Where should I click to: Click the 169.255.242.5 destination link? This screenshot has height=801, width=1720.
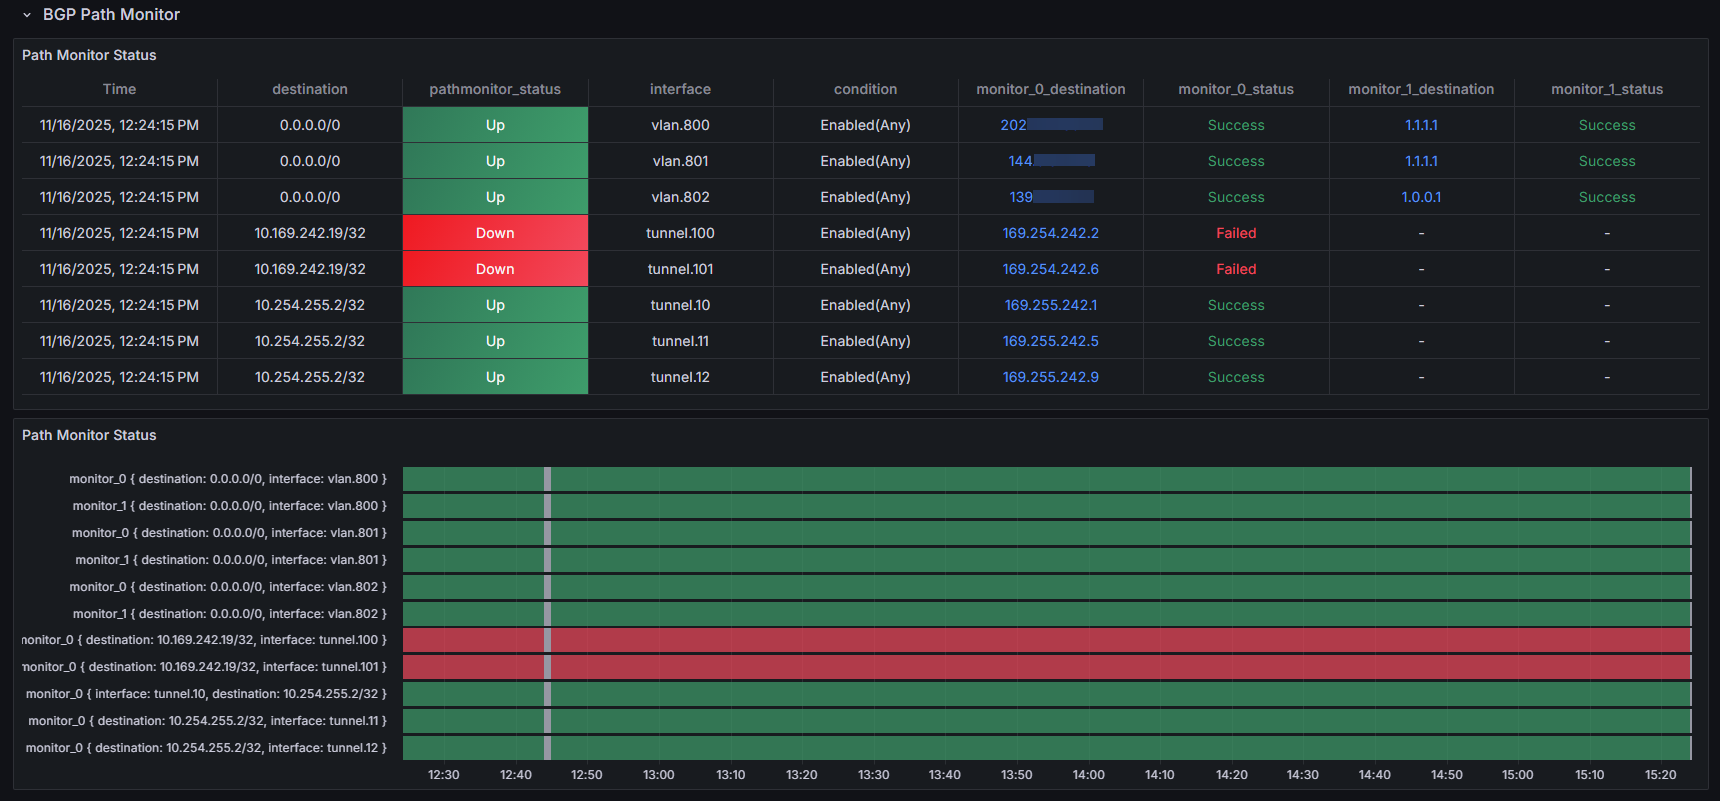click(1050, 341)
